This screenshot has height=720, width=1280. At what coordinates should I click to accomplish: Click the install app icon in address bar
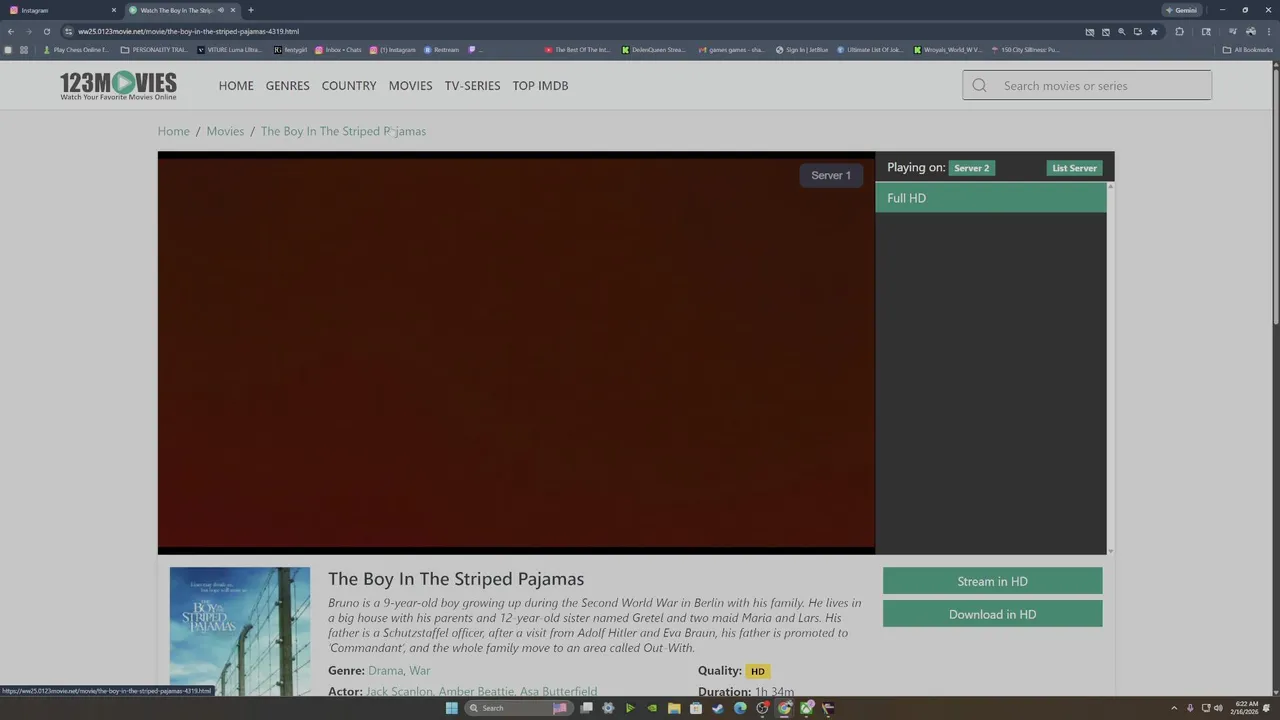pos(1138,31)
